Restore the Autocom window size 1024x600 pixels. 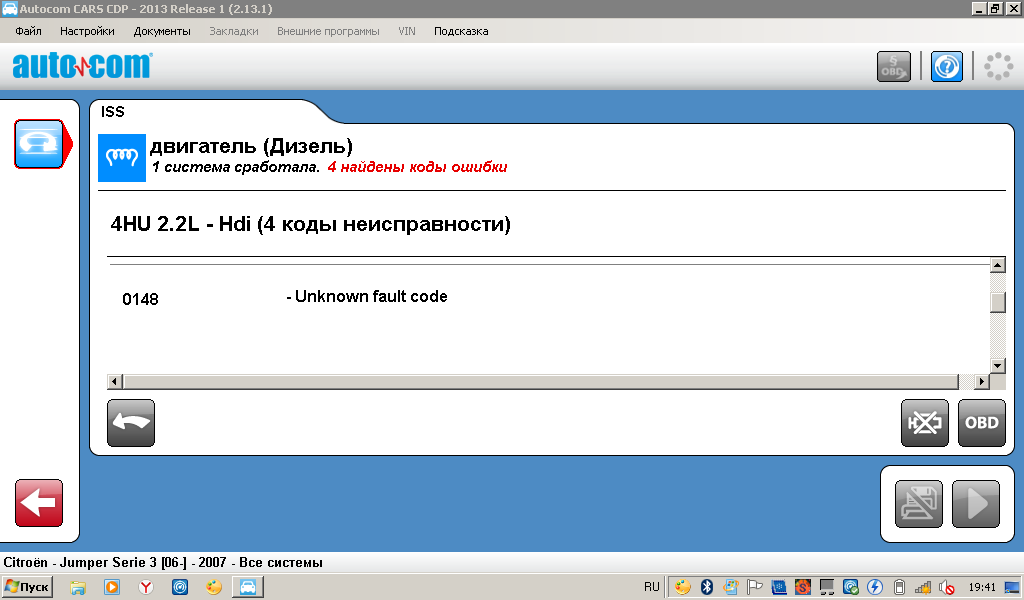pos(995,8)
